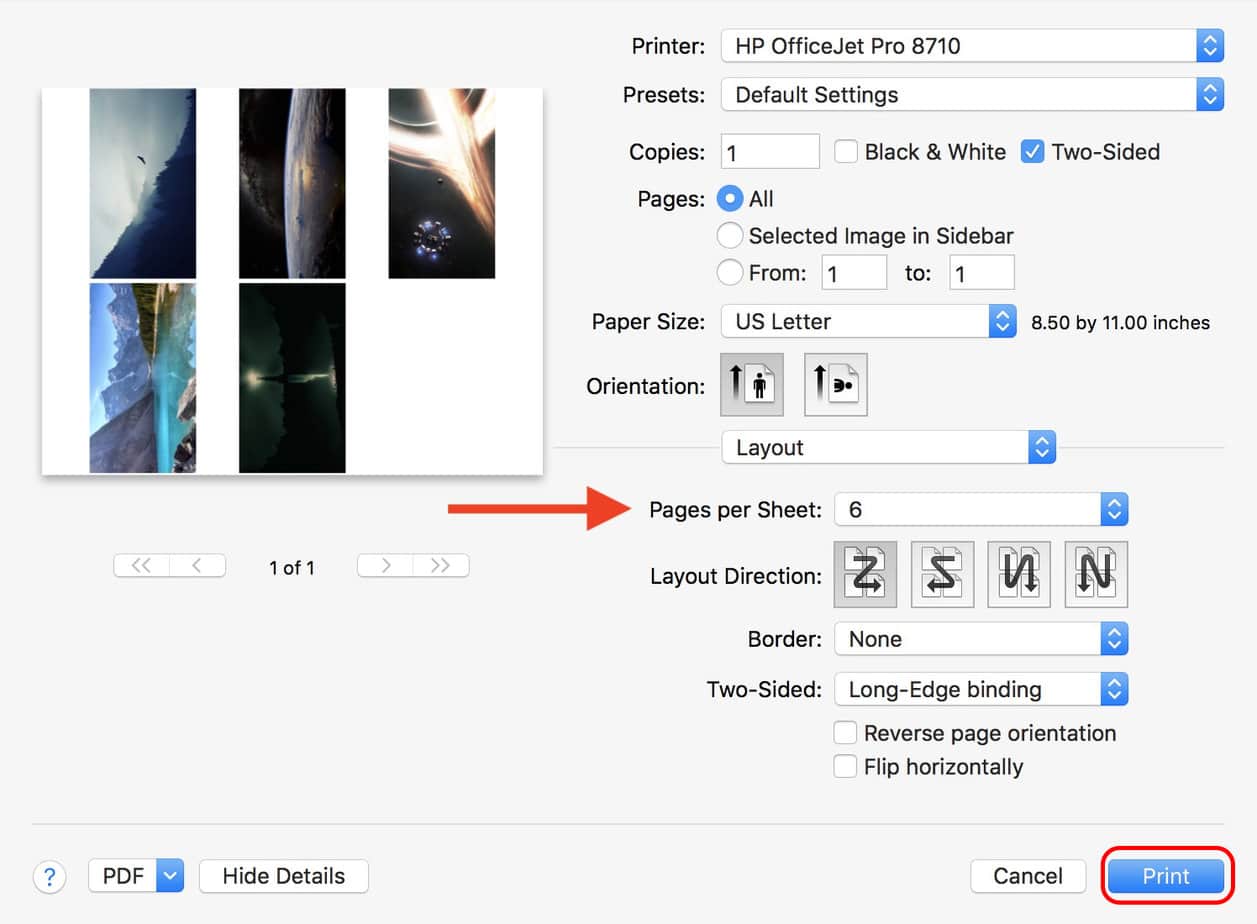Screen dimensions: 1257x924
Task: Go to next page in preview
Action: point(385,566)
